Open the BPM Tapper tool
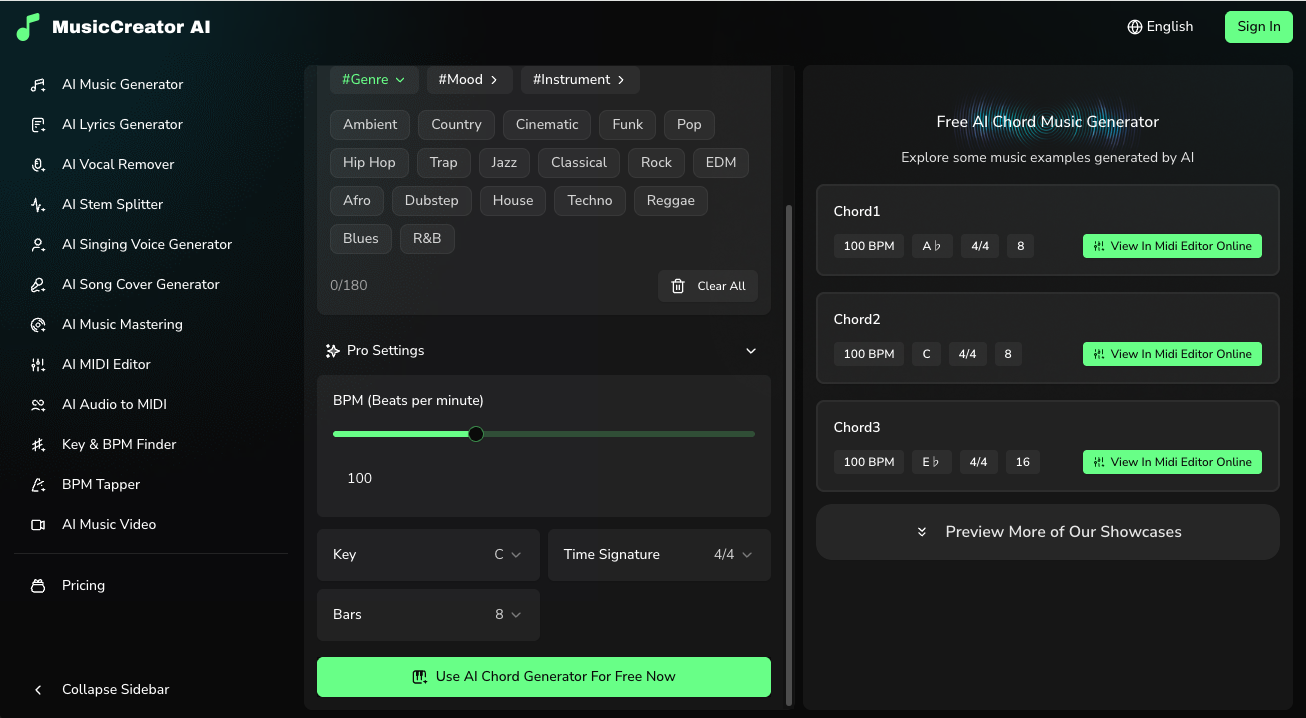1306x718 pixels. tap(100, 484)
